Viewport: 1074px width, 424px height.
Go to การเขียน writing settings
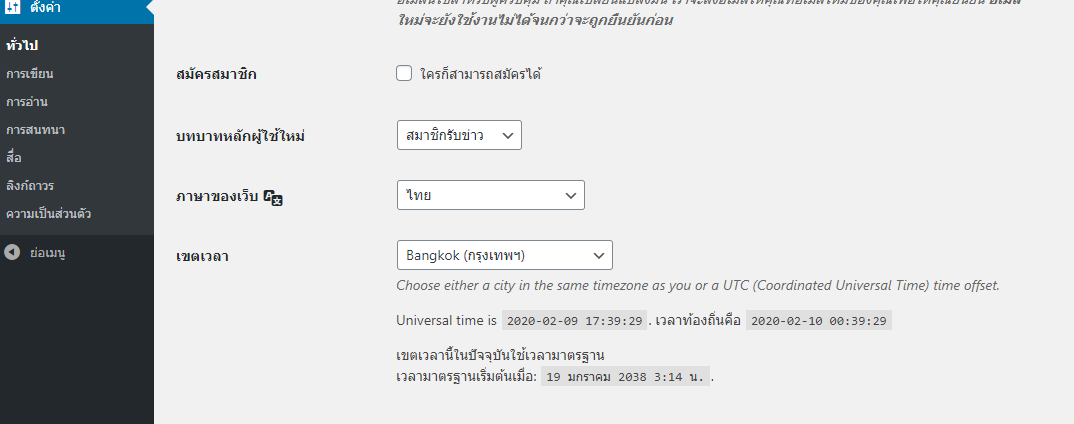29,74
